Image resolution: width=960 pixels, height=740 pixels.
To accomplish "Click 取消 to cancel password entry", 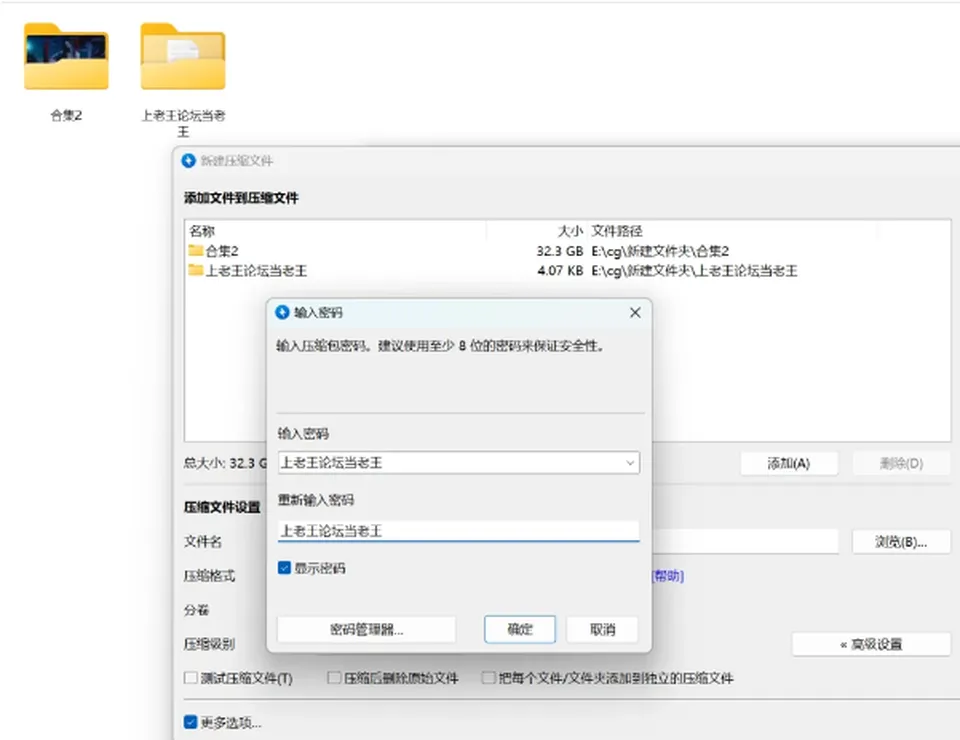I will click(x=602, y=629).
